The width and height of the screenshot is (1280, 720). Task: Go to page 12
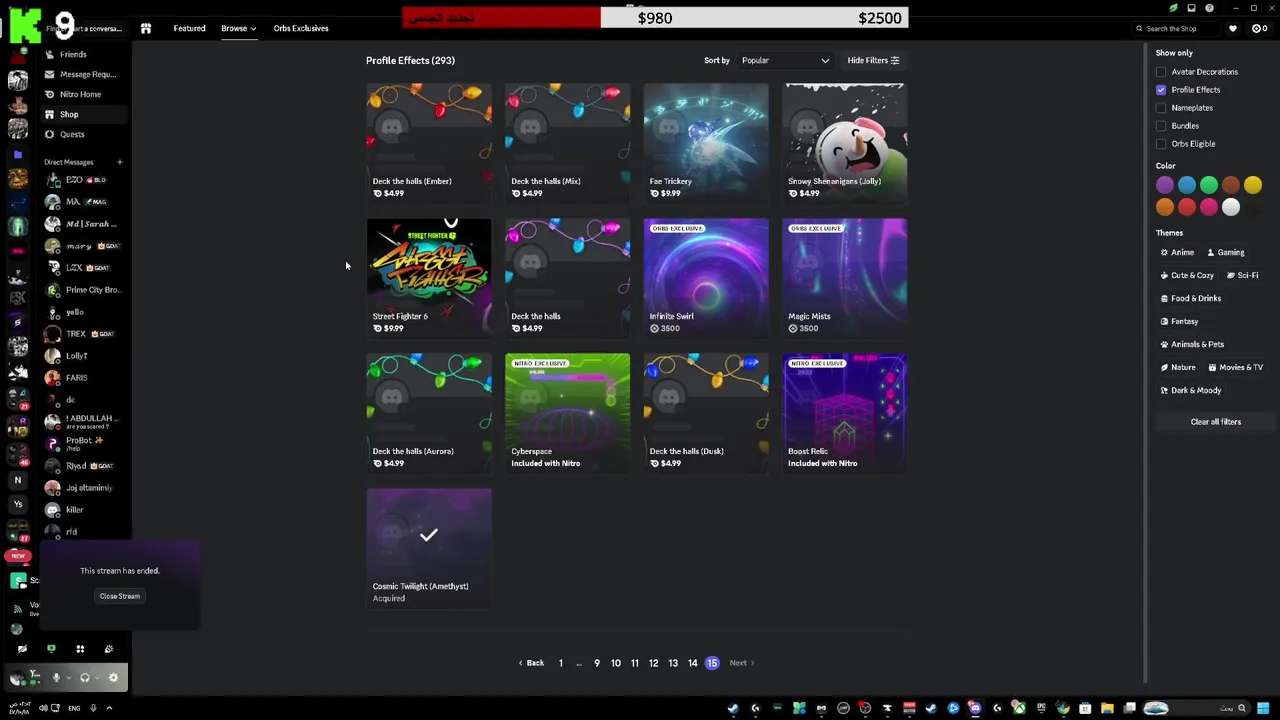[653, 663]
